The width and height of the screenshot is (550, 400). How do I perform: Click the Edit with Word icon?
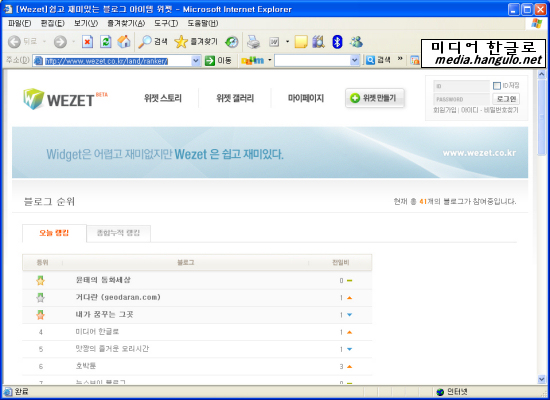click(x=274, y=42)
